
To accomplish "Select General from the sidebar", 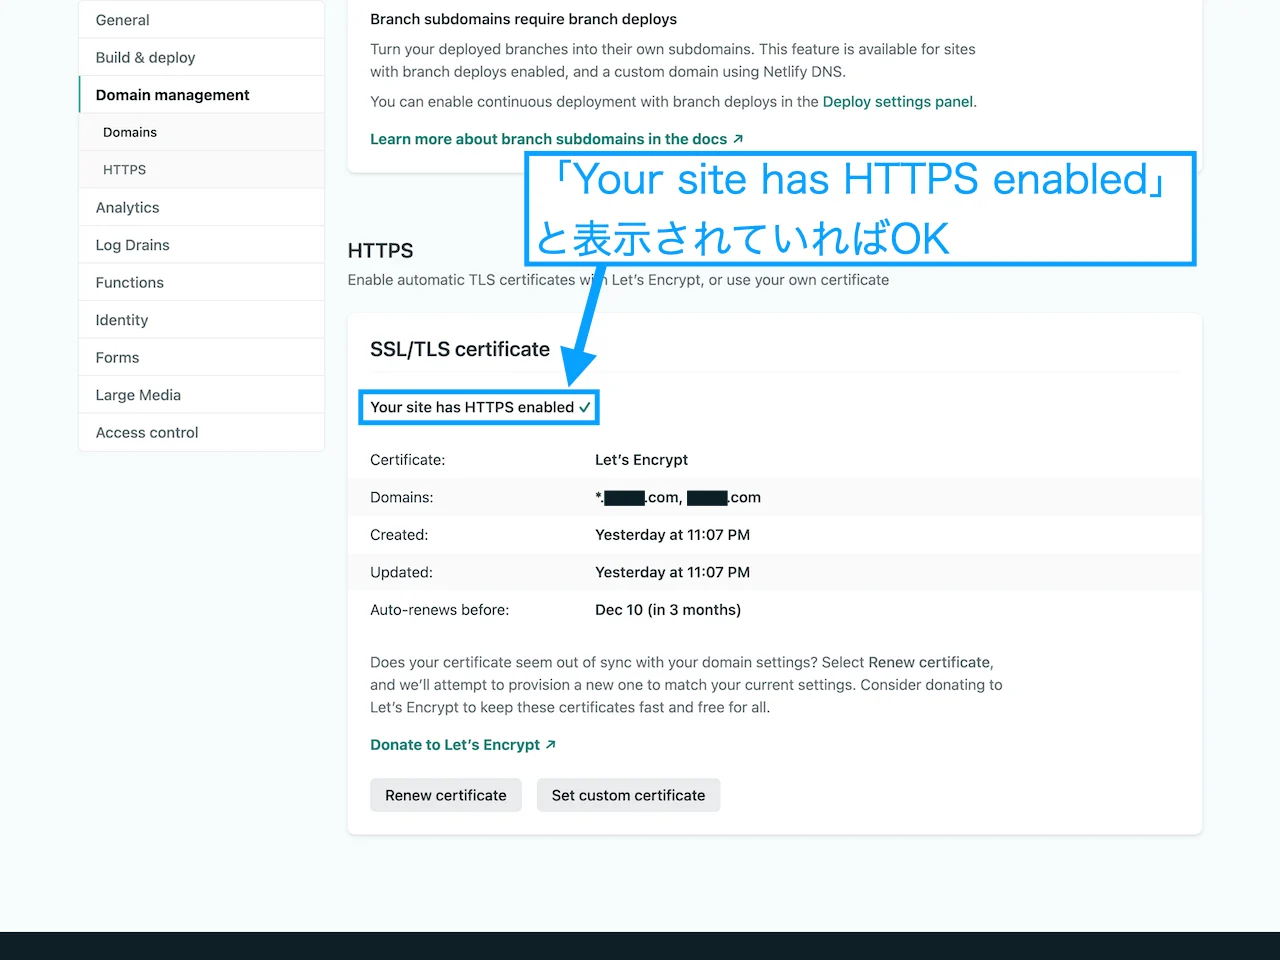I will point(122,19).
